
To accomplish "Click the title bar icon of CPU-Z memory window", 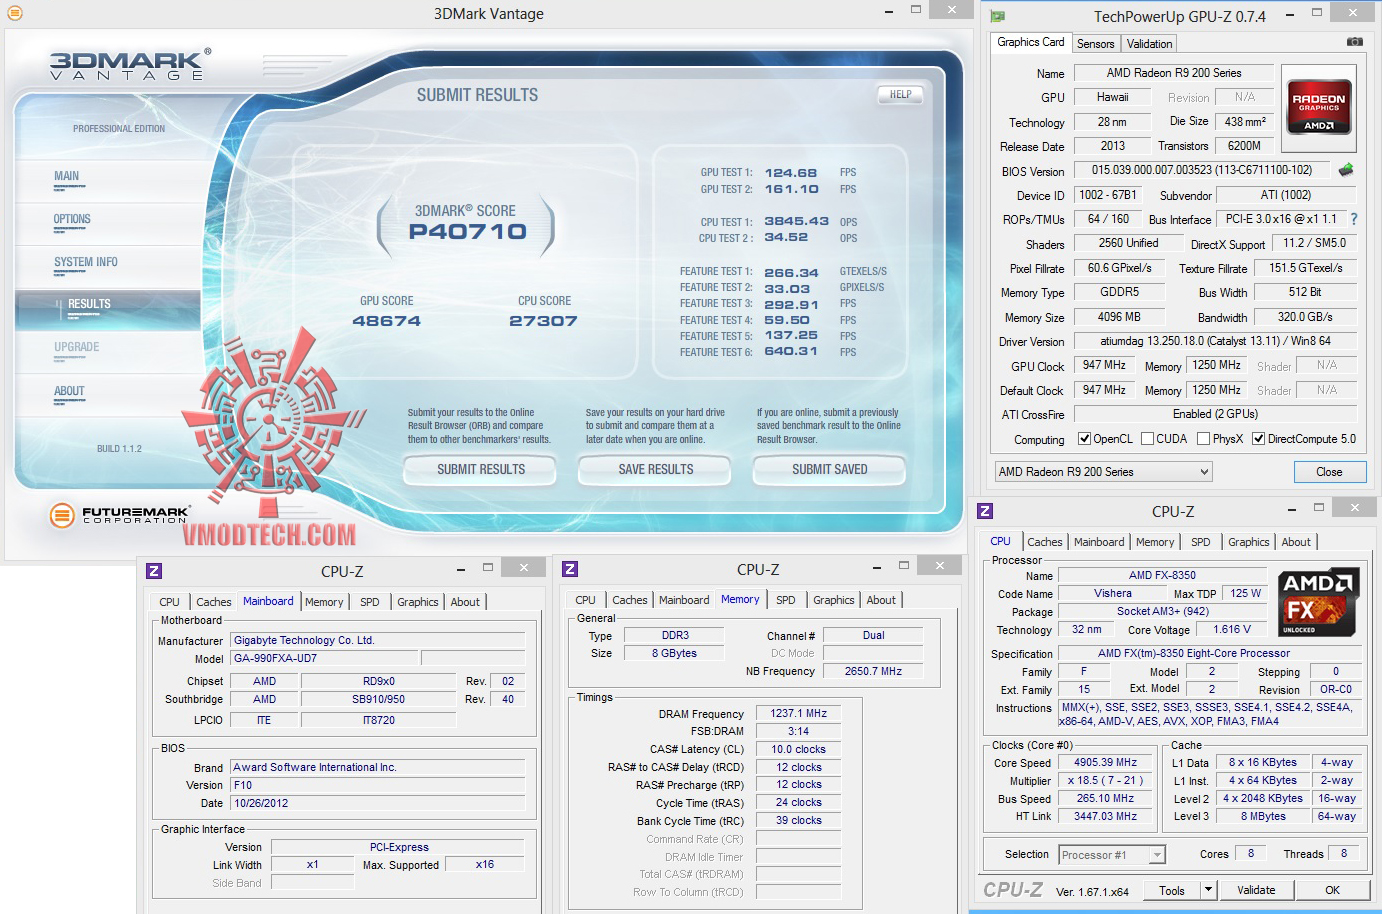I will click(570, 569).
